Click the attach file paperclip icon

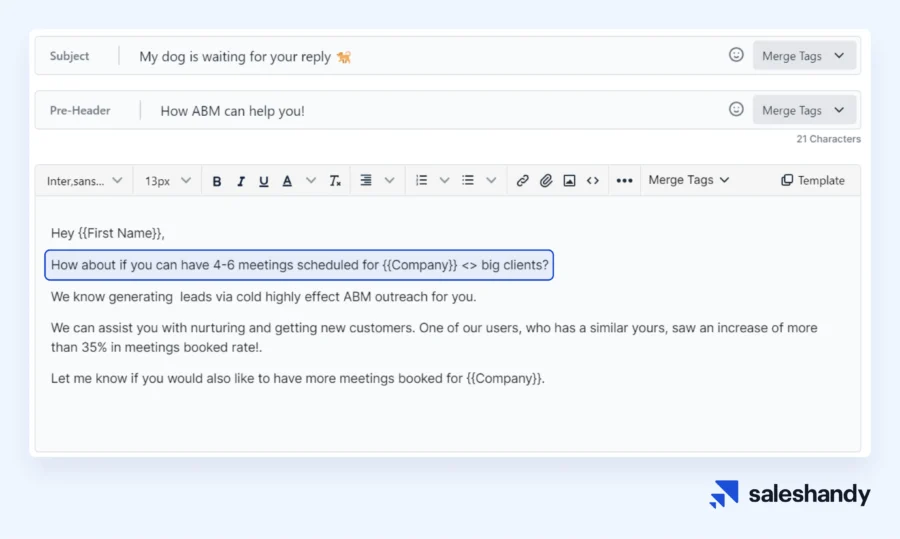(x=546, y=181)
